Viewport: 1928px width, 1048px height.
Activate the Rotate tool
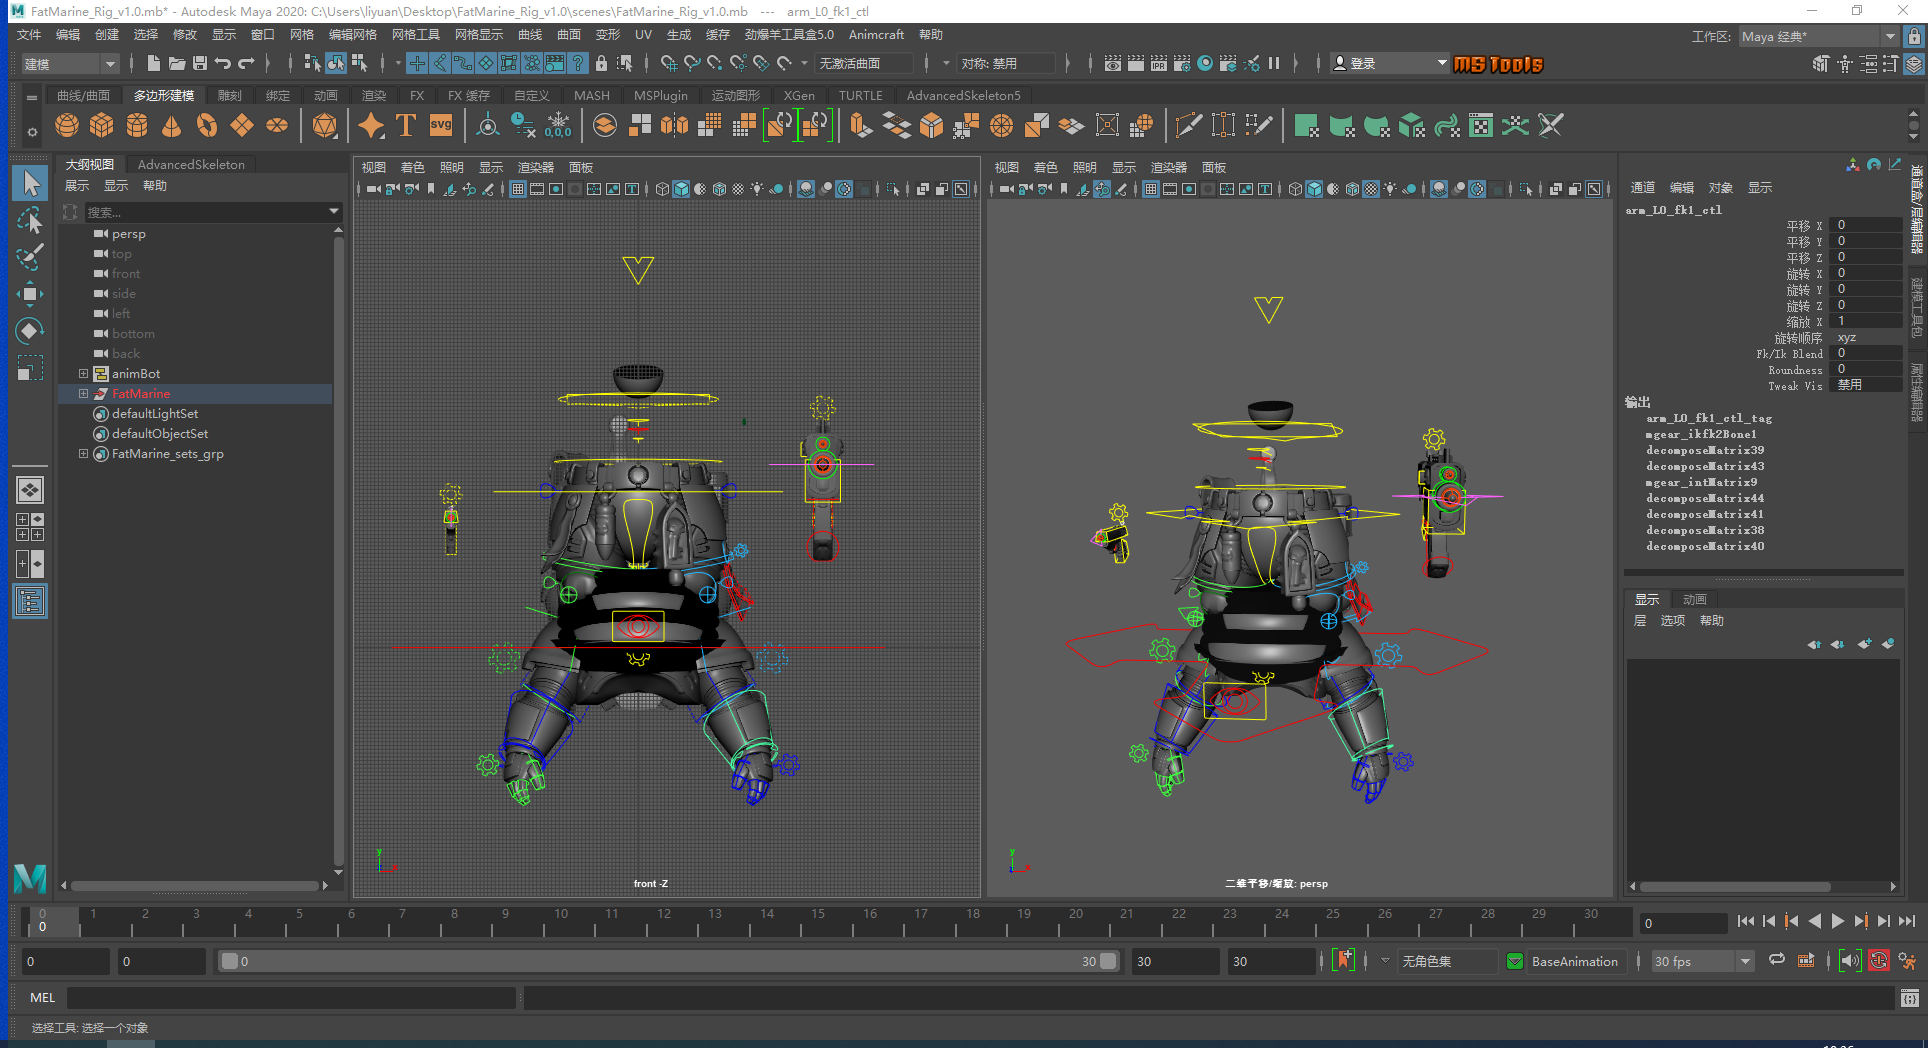coord(30,331)
